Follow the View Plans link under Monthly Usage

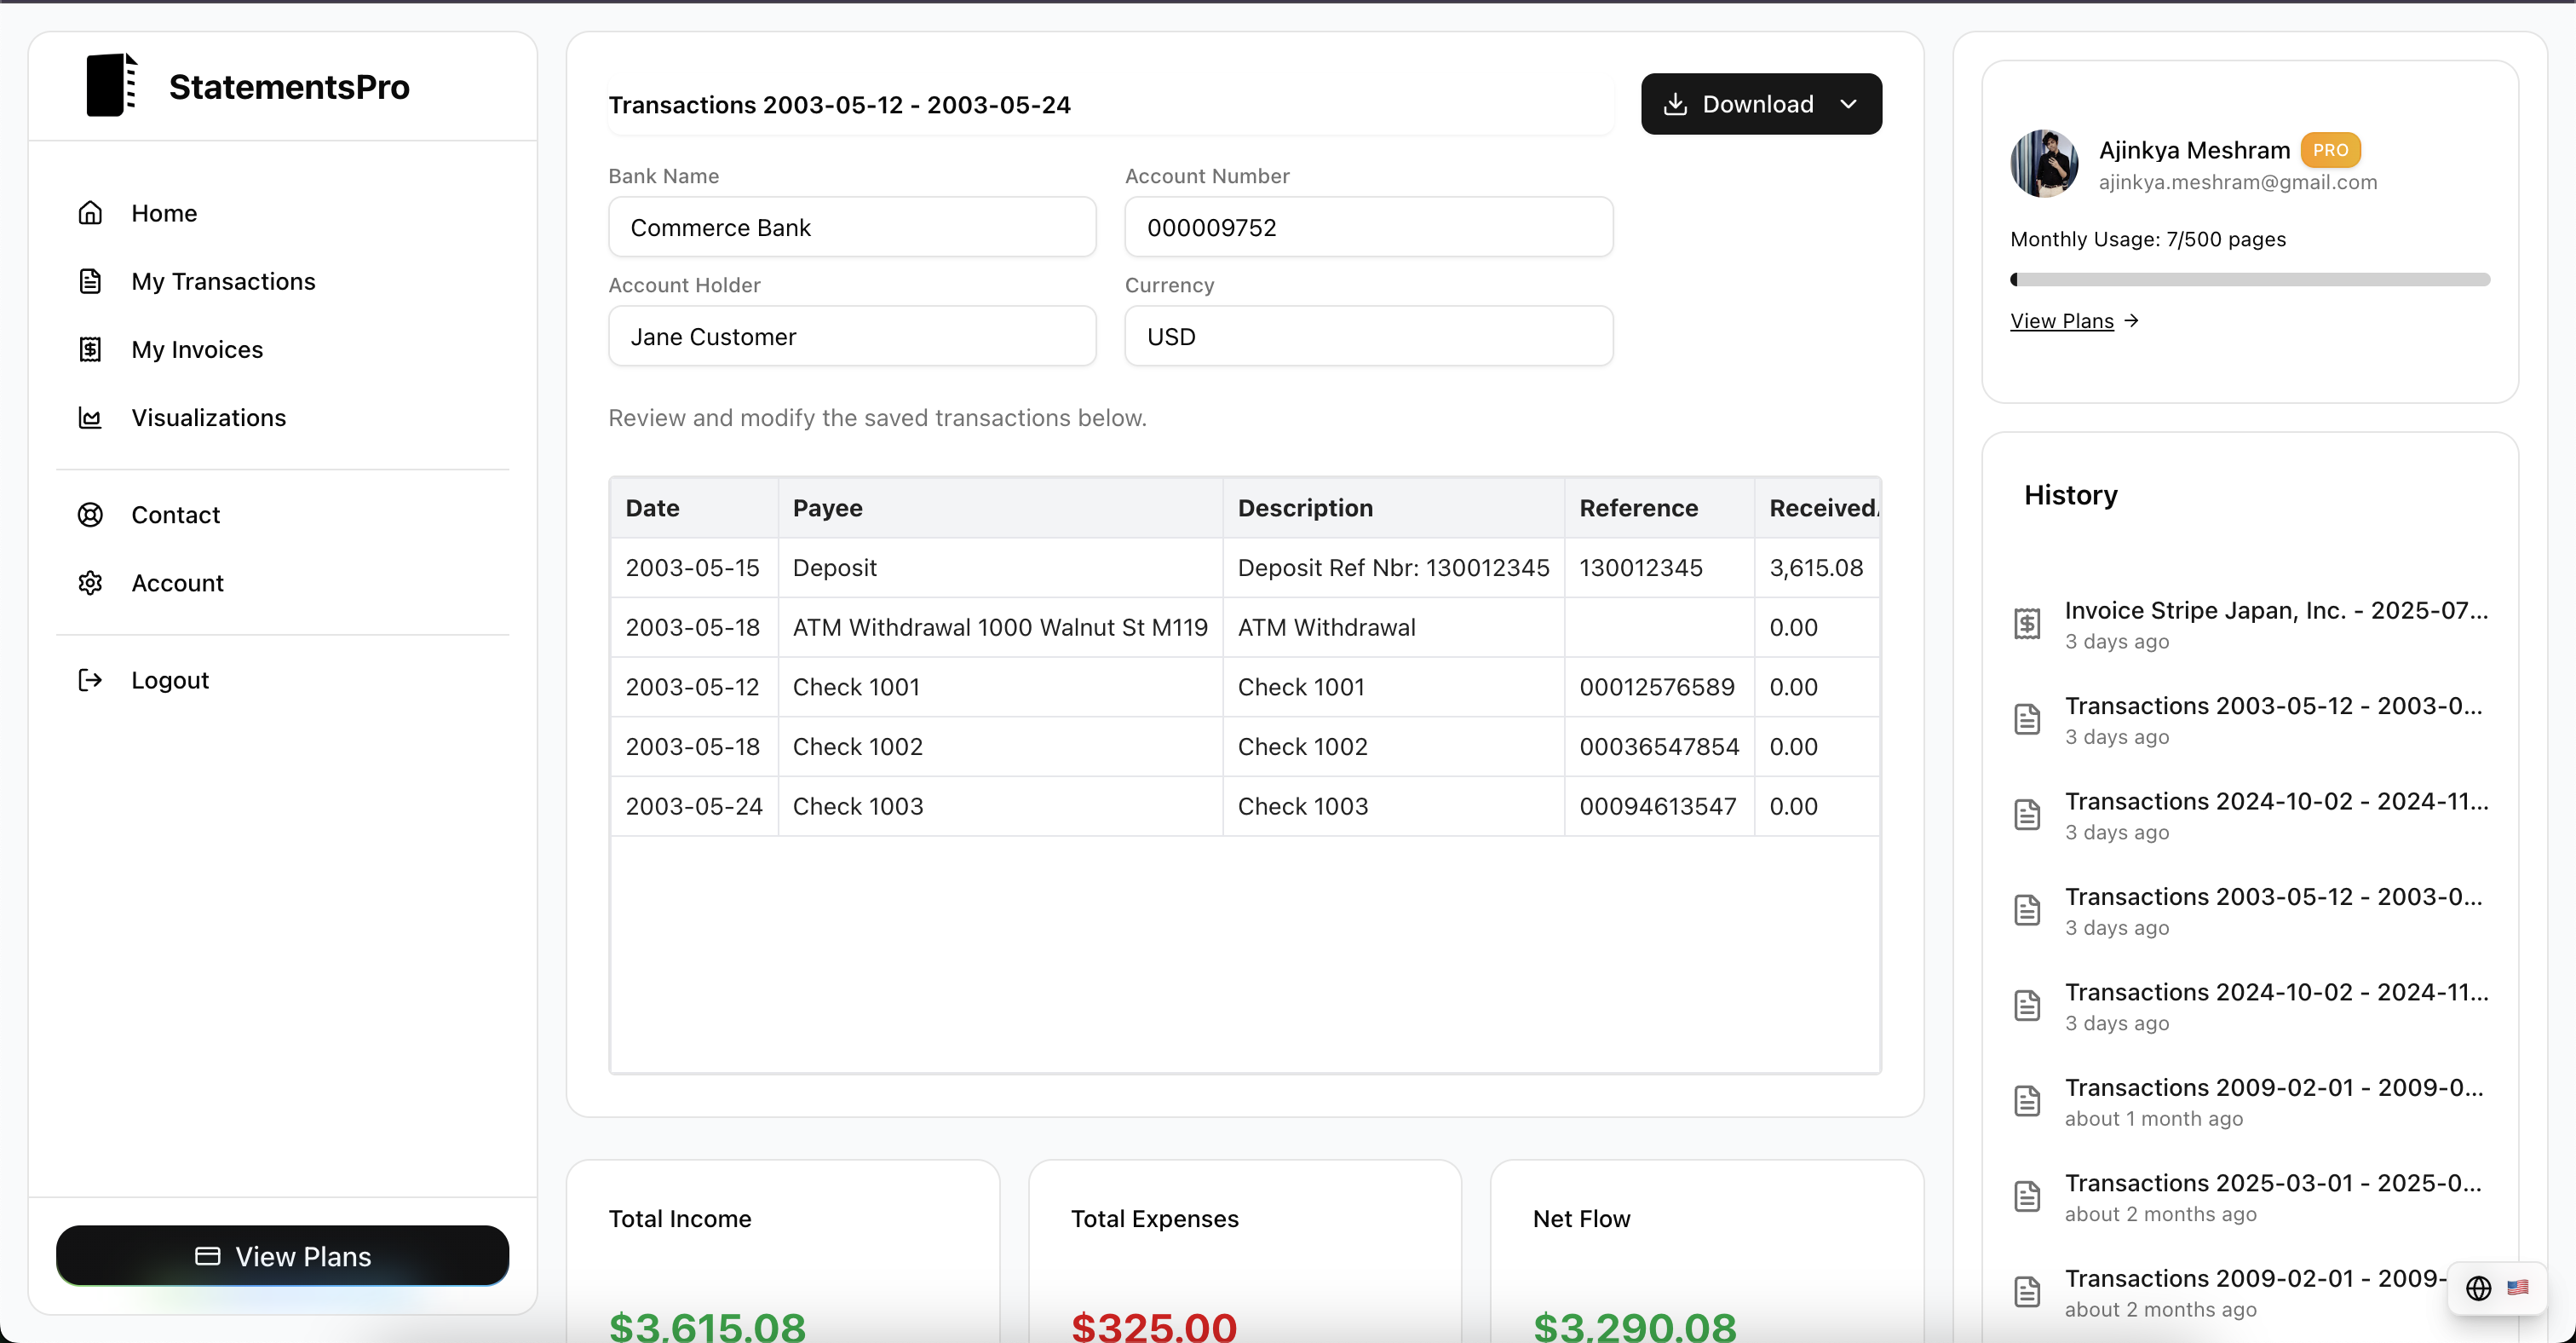[2062, 320]
